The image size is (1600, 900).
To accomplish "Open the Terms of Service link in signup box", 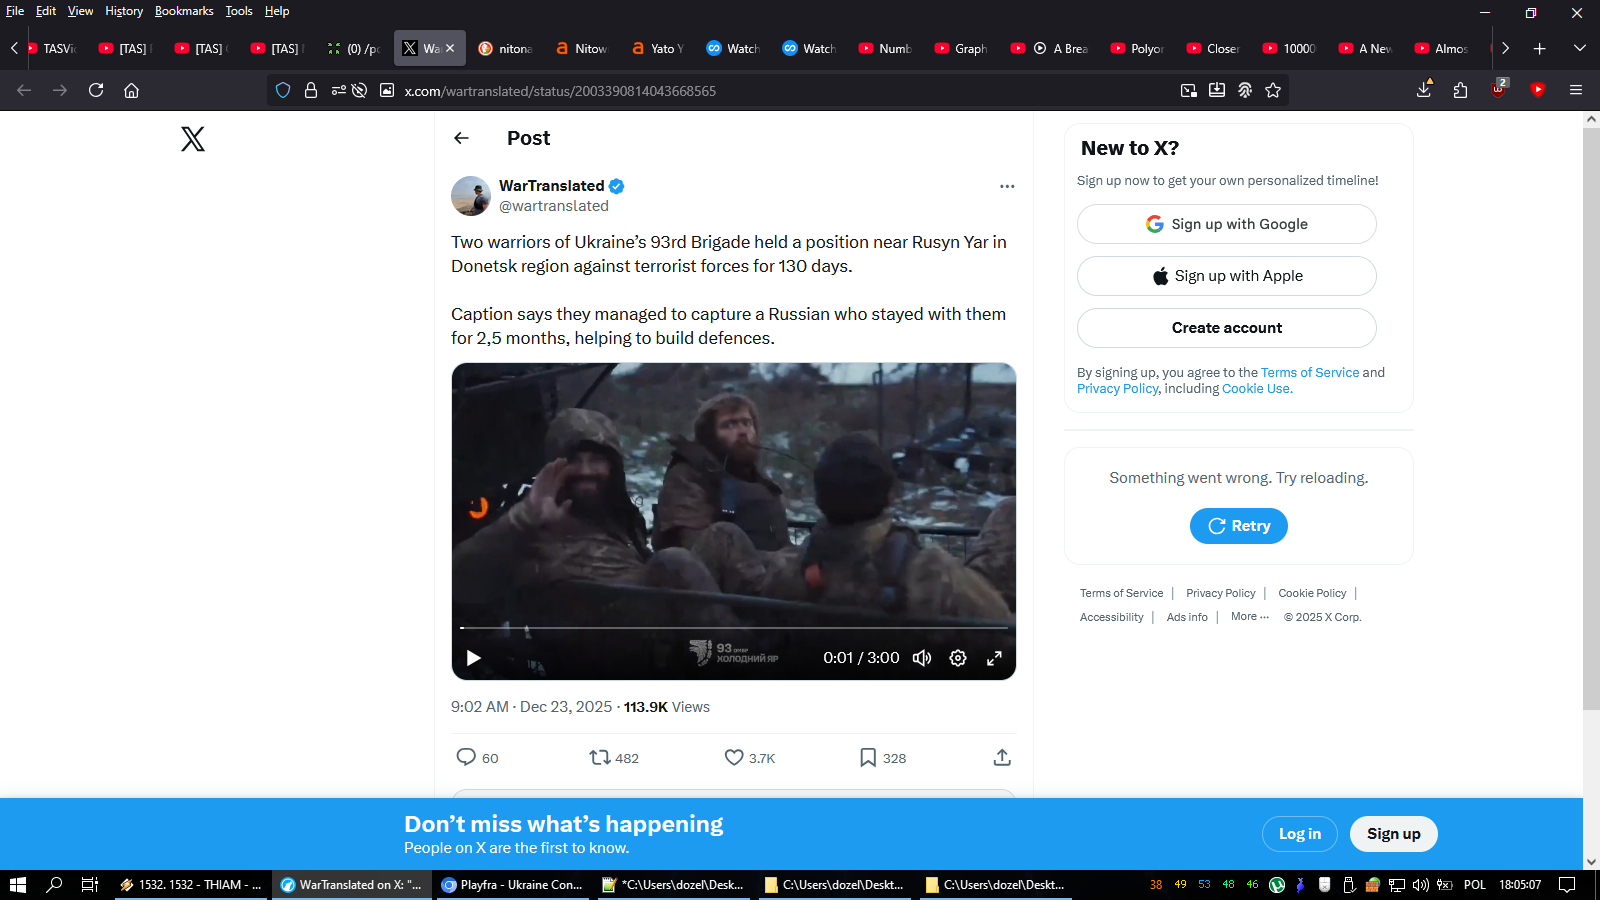I will (x=1310, y=372).
